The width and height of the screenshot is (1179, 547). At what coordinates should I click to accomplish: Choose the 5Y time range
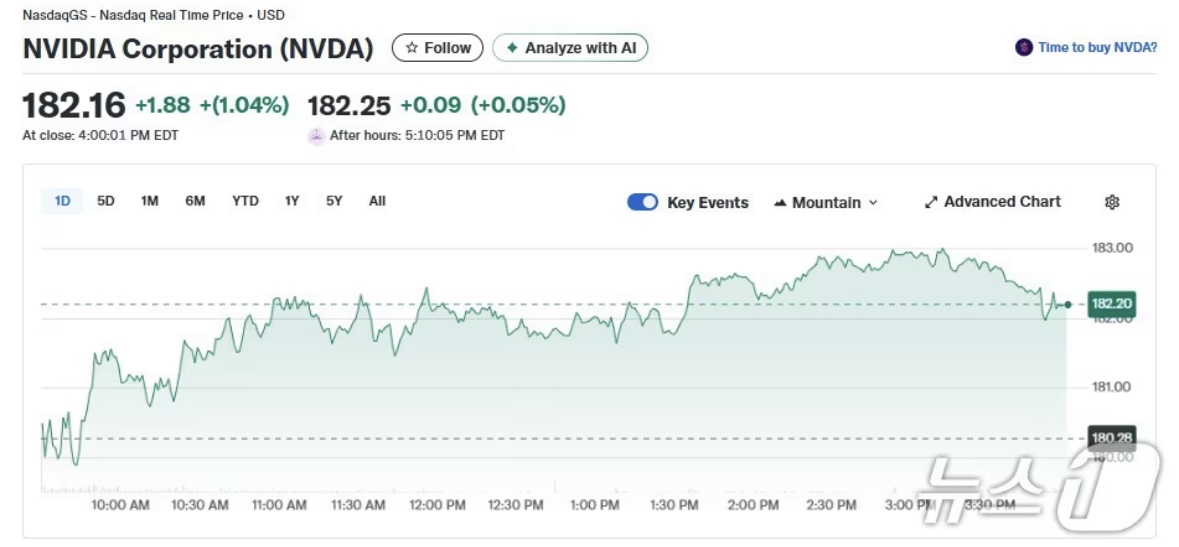point(334,201)
